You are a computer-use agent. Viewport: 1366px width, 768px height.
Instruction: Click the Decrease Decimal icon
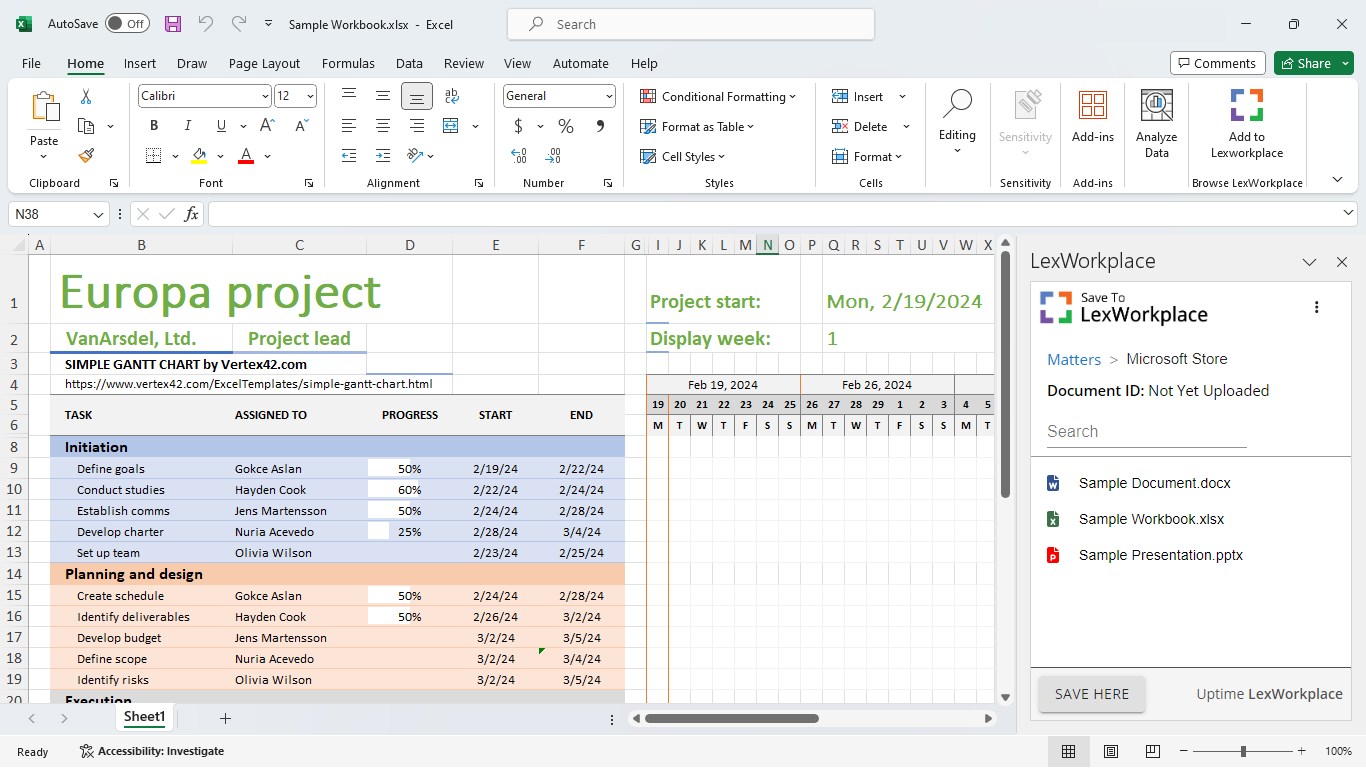(553, 156)
